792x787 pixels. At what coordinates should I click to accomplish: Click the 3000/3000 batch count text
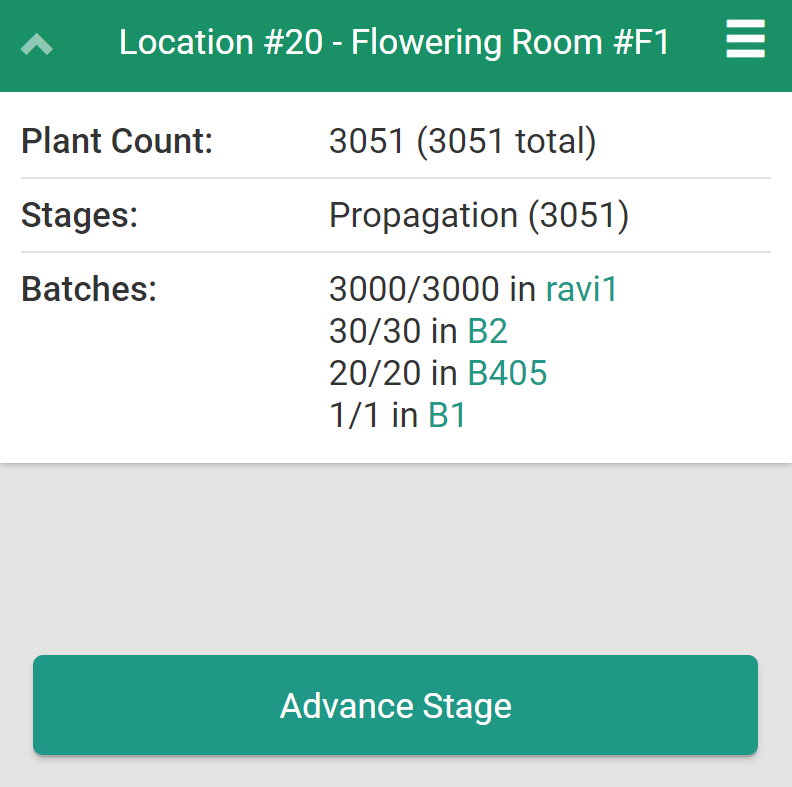tap(414, 289)
